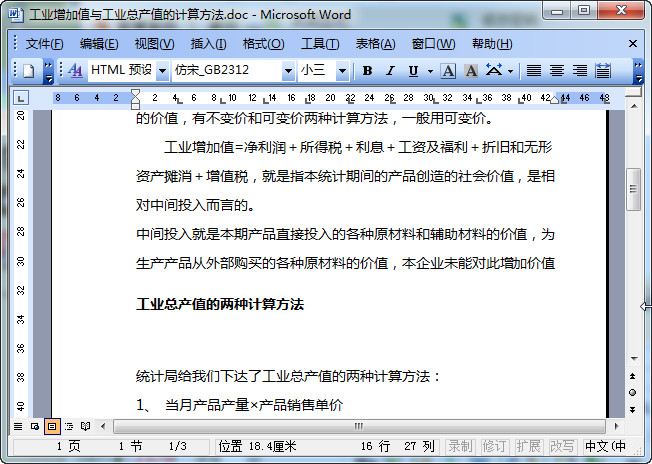Click the New blank document icon
Image resolution: width=652 pixels, height=464 pixels.
point(28,71)
